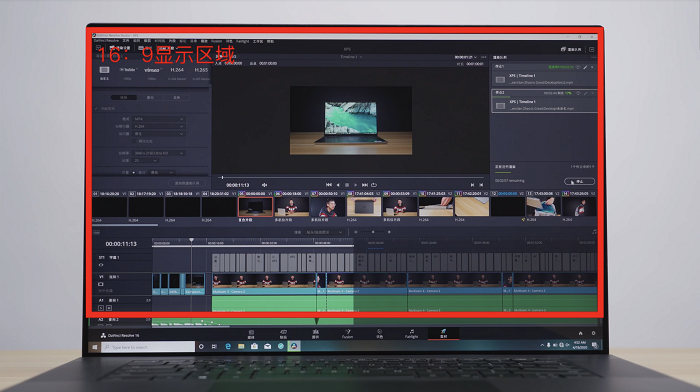This screenshot has width=700, height=392.
Task: Switch to the Fusion page
Action: pos(347,334)
